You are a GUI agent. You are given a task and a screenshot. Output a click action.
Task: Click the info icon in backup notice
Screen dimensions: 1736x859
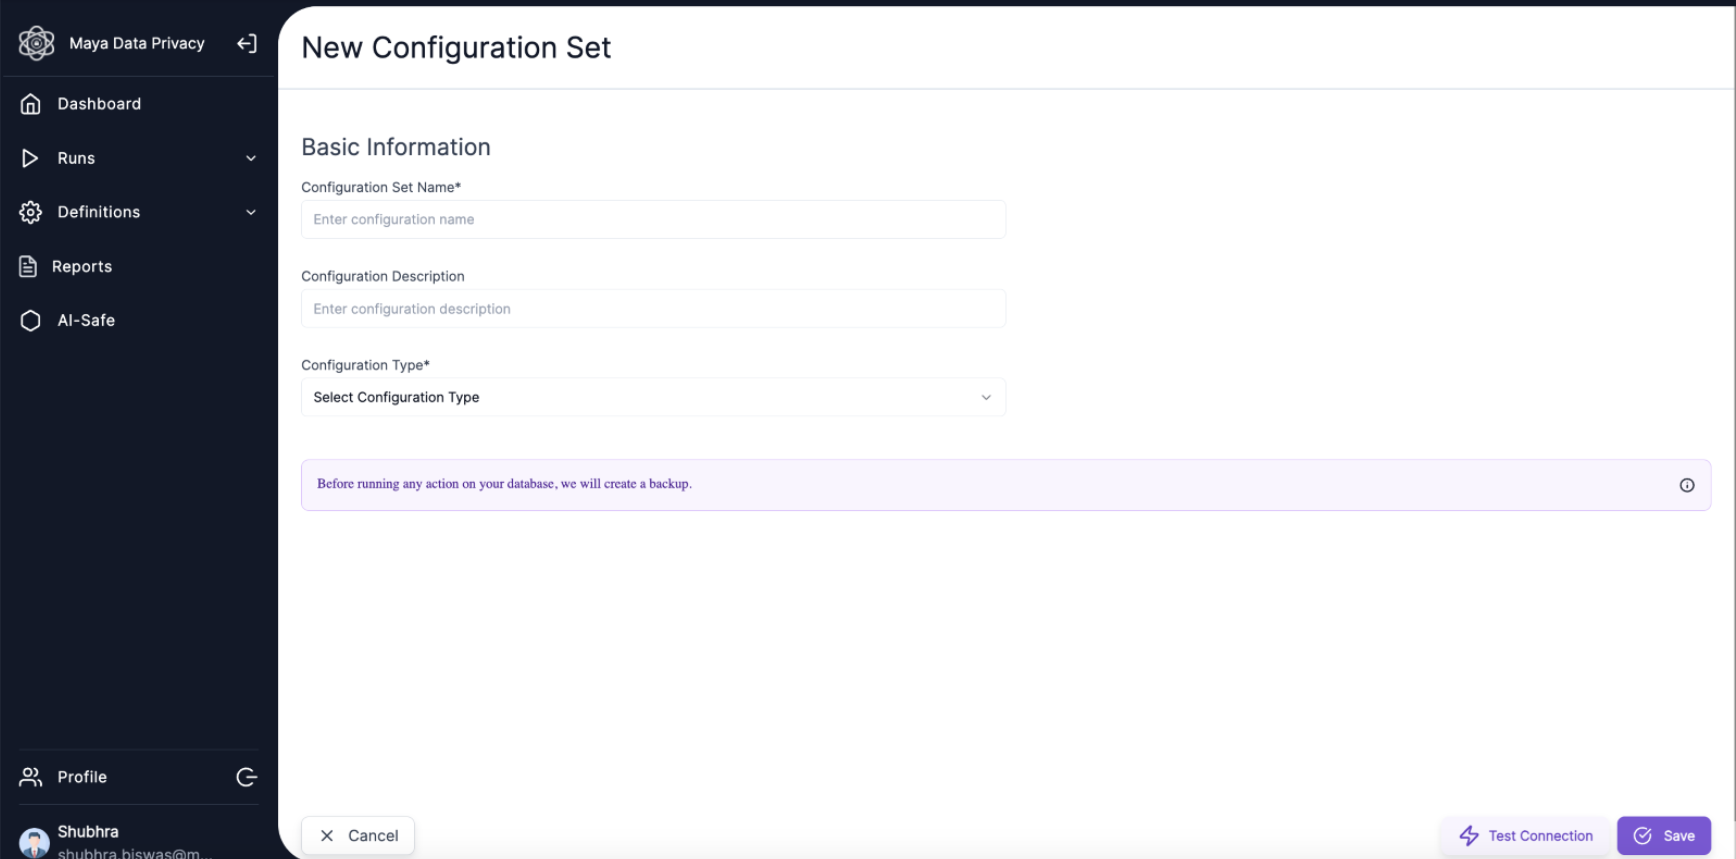1687,485
